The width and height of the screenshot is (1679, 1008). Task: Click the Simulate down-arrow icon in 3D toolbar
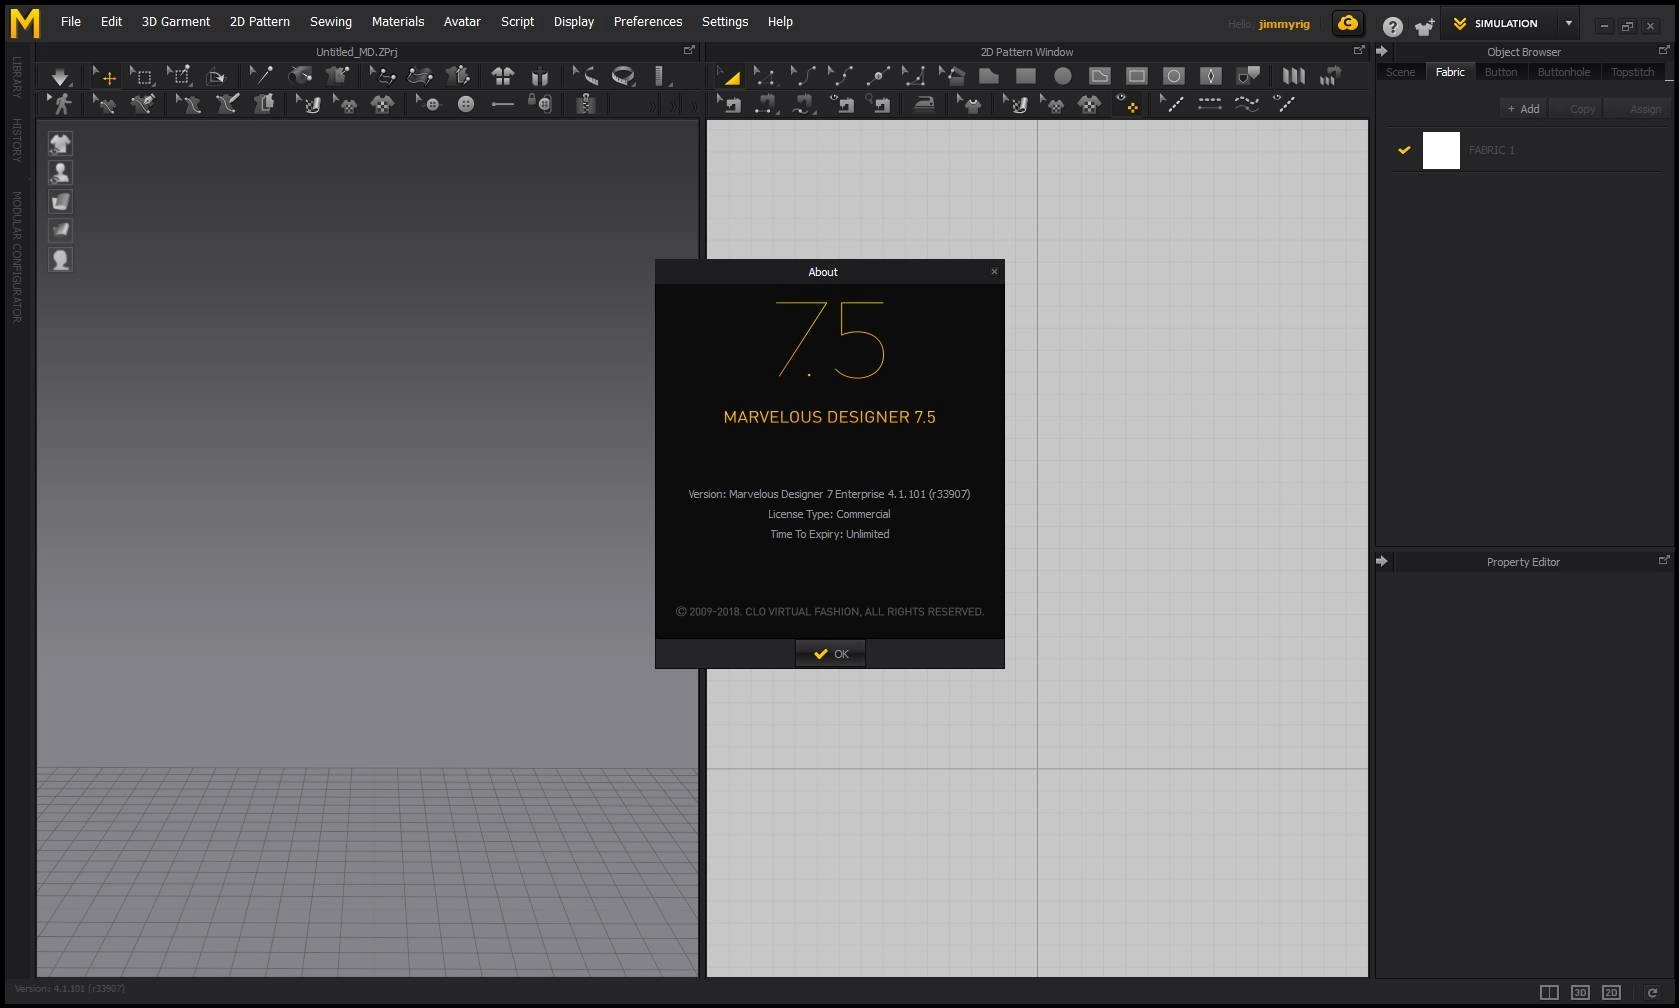[60, 76]
